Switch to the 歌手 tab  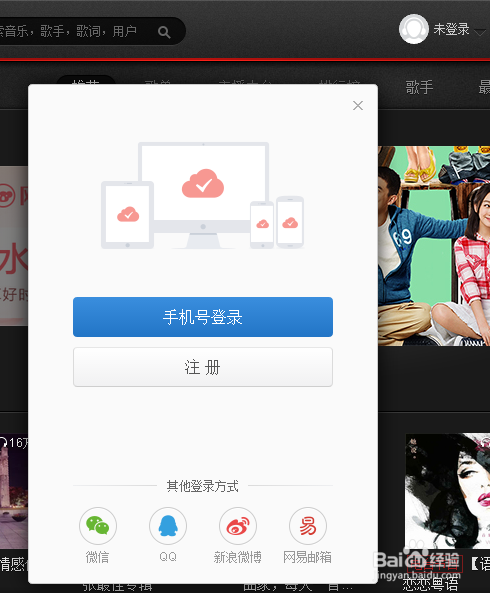[419, 87]
